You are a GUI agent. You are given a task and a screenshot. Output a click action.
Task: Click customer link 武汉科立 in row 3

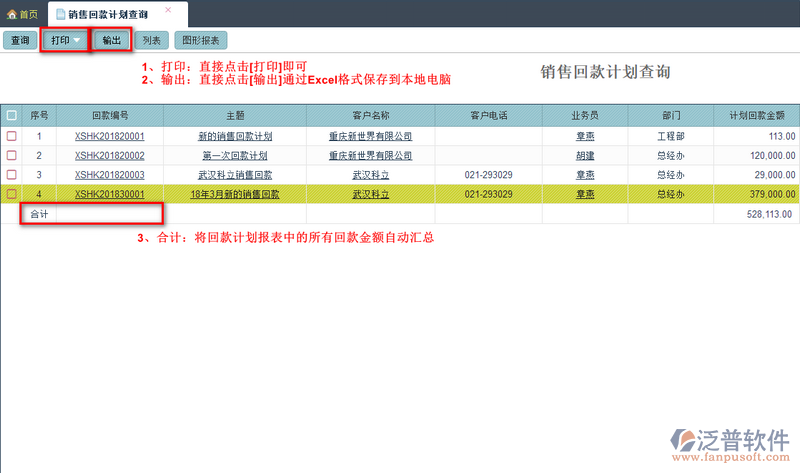tap(371, 174)
